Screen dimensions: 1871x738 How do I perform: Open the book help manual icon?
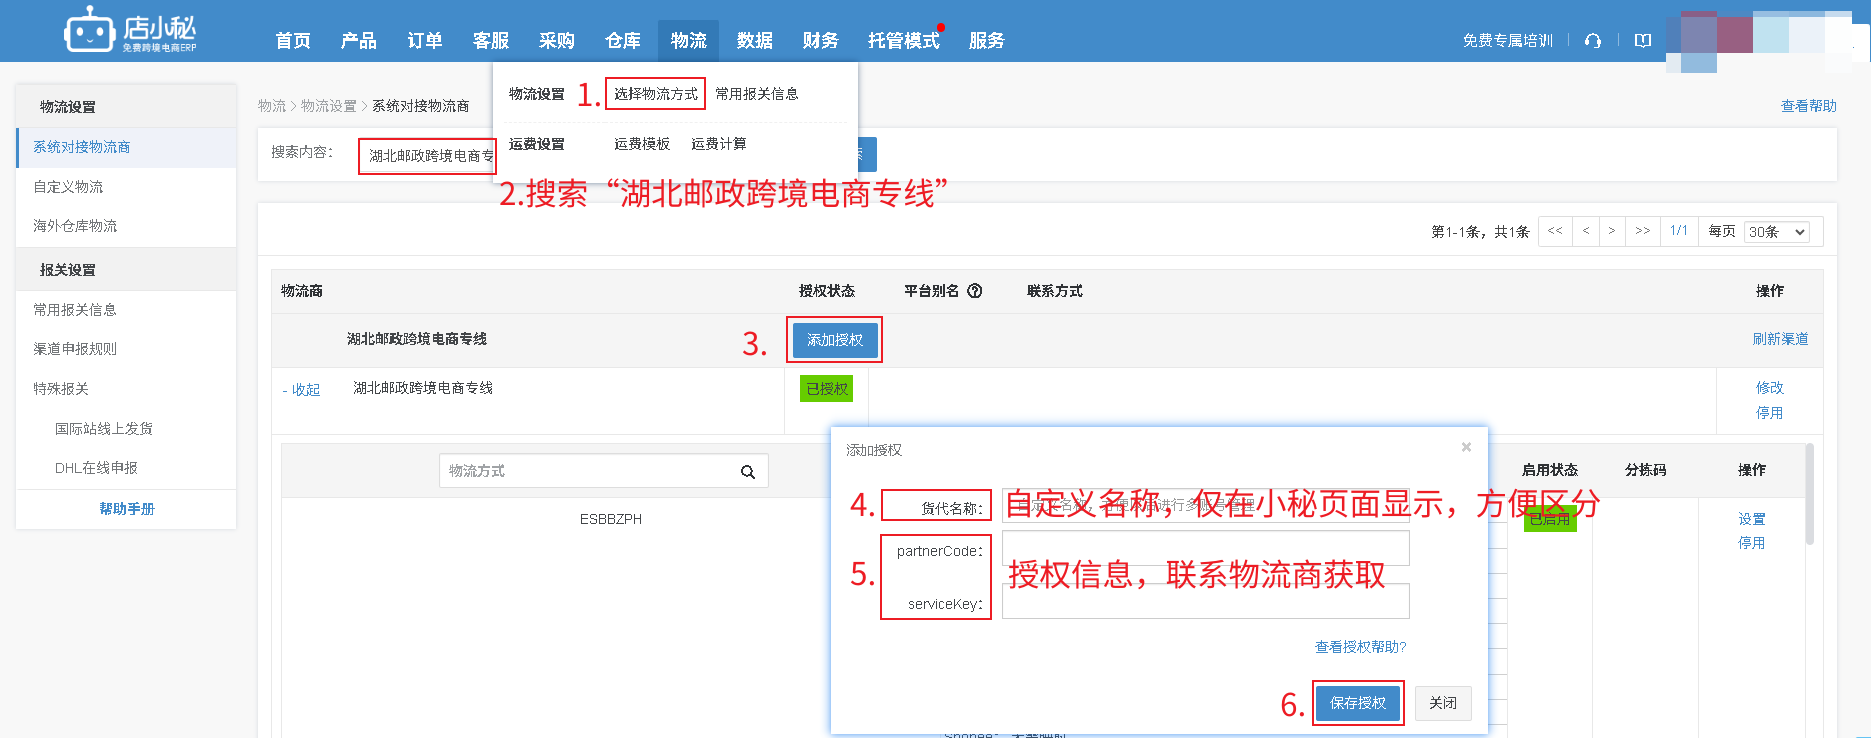[x=1642, y=41]
